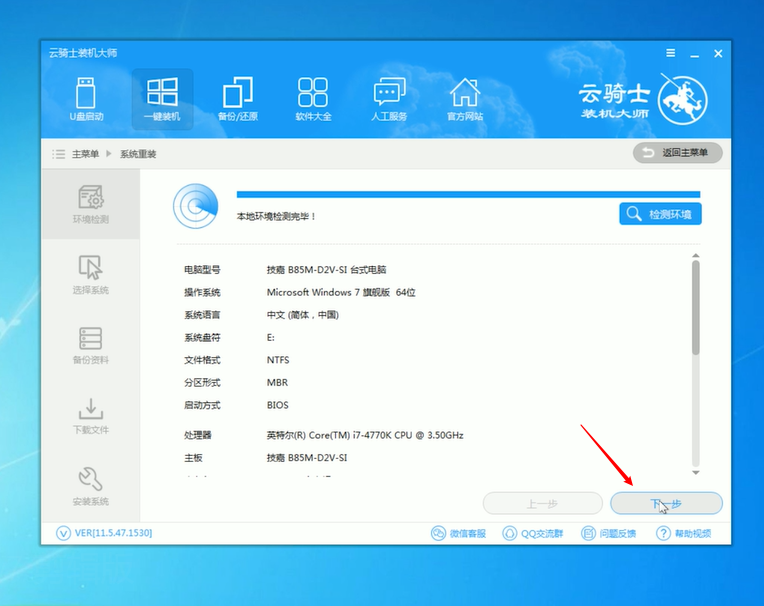This screenshot has height=606, width=764.
Task: Click the i7-4770K CPU processor value
Action: click(365, 435)
